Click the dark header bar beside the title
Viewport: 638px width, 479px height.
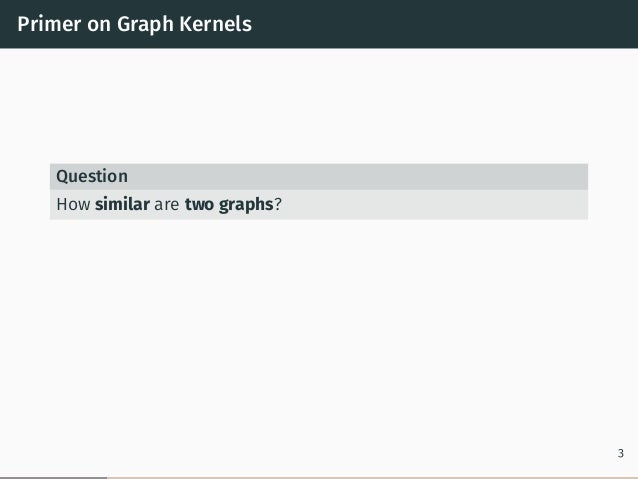coord(444,24)
